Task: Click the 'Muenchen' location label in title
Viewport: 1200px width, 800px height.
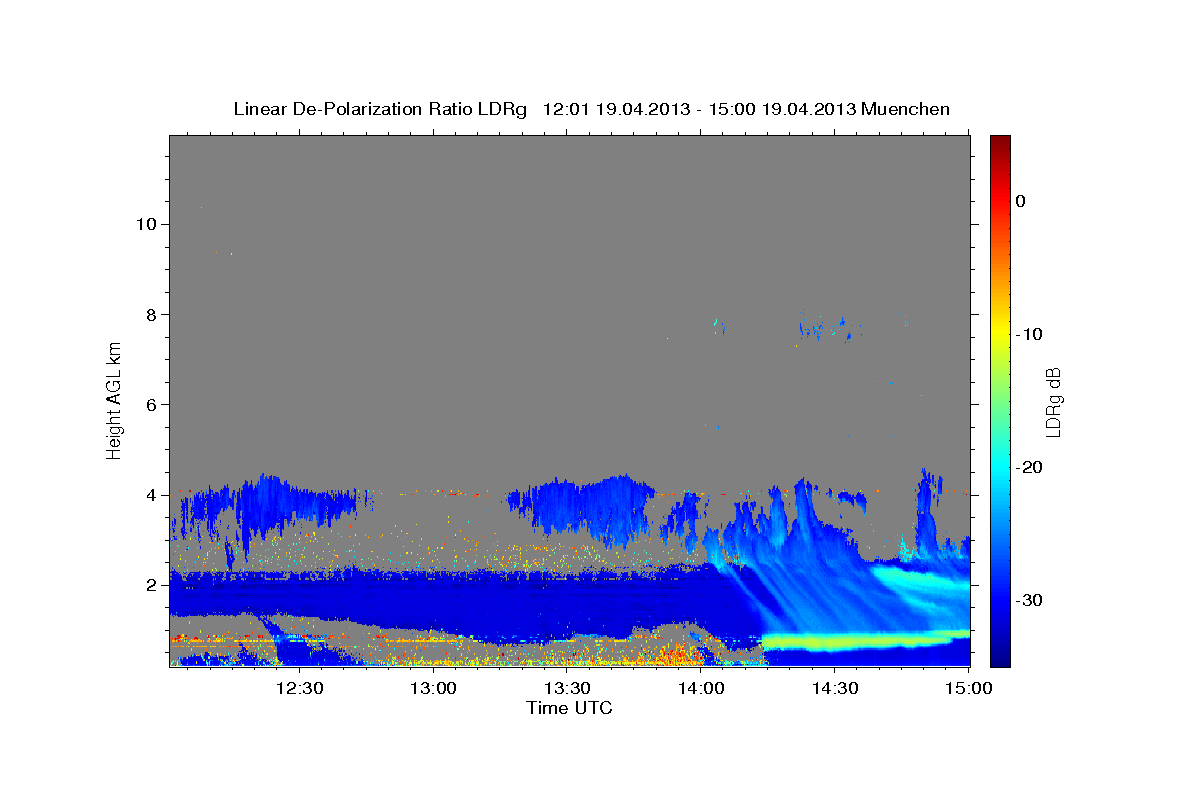Action: [906, 109]
